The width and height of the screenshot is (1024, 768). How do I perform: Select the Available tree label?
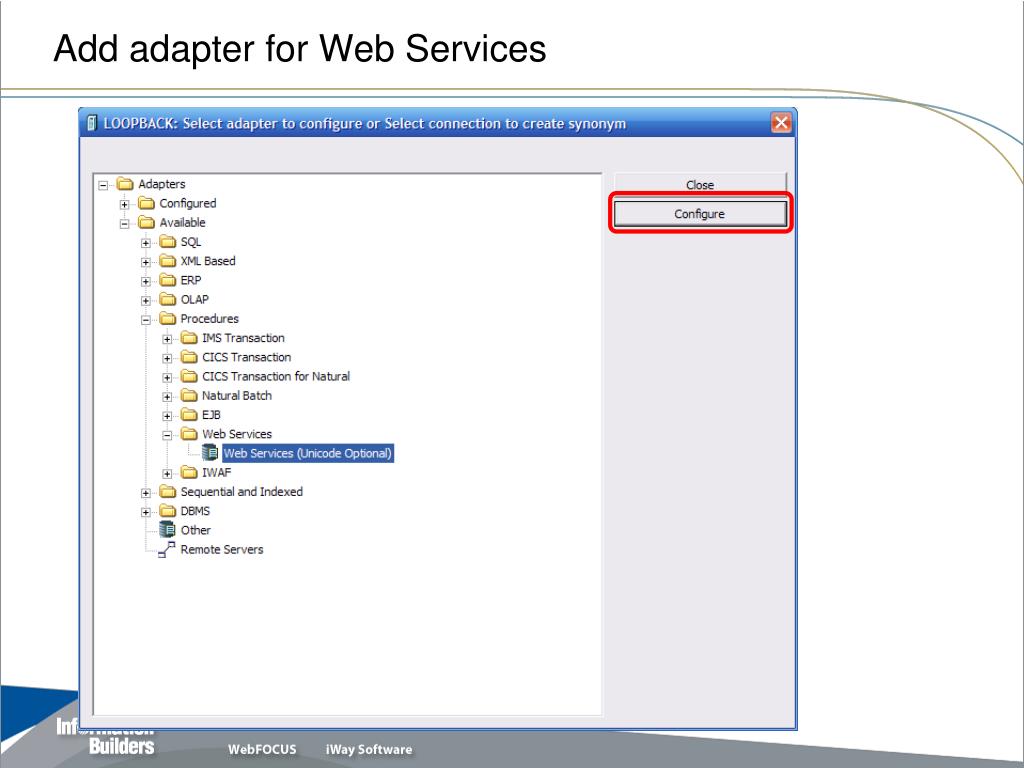point(183,223)
